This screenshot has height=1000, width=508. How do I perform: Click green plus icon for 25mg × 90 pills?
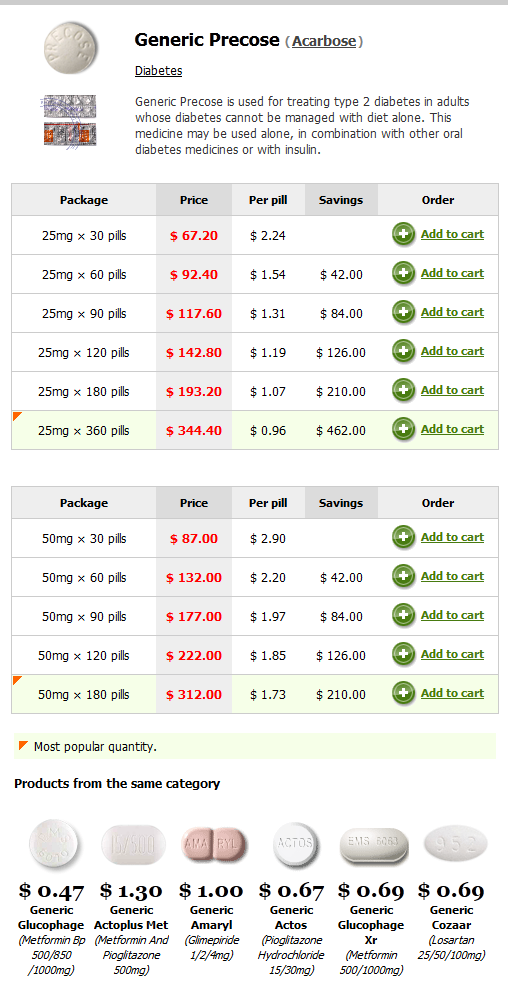pos(403,312)
